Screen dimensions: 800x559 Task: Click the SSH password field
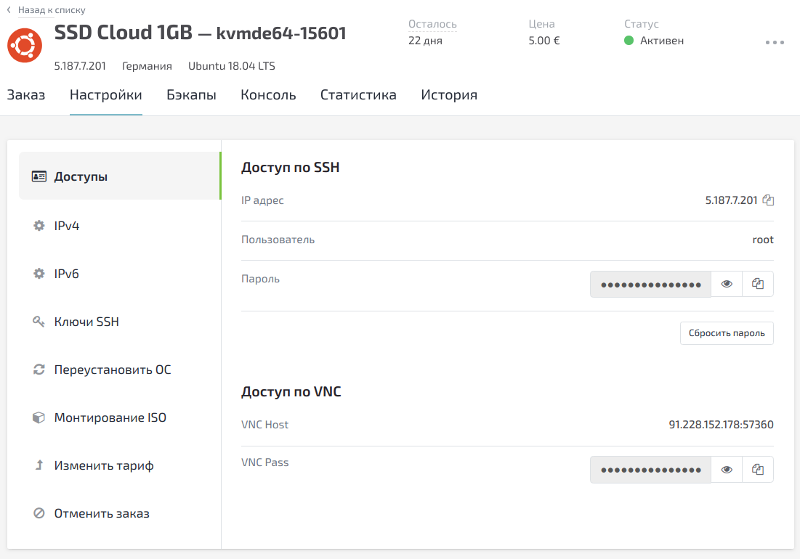pyautogui.click(x=650, y=285)
